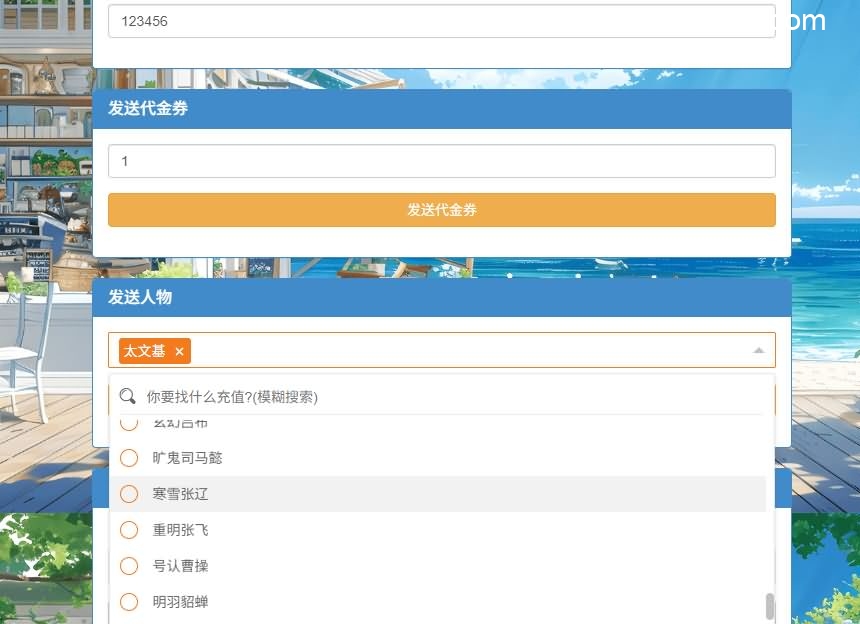The width and height of the screenshot is (860, 624).
Task: Remove the 太文基 tag via its × icon
Action: pos(179,351)
